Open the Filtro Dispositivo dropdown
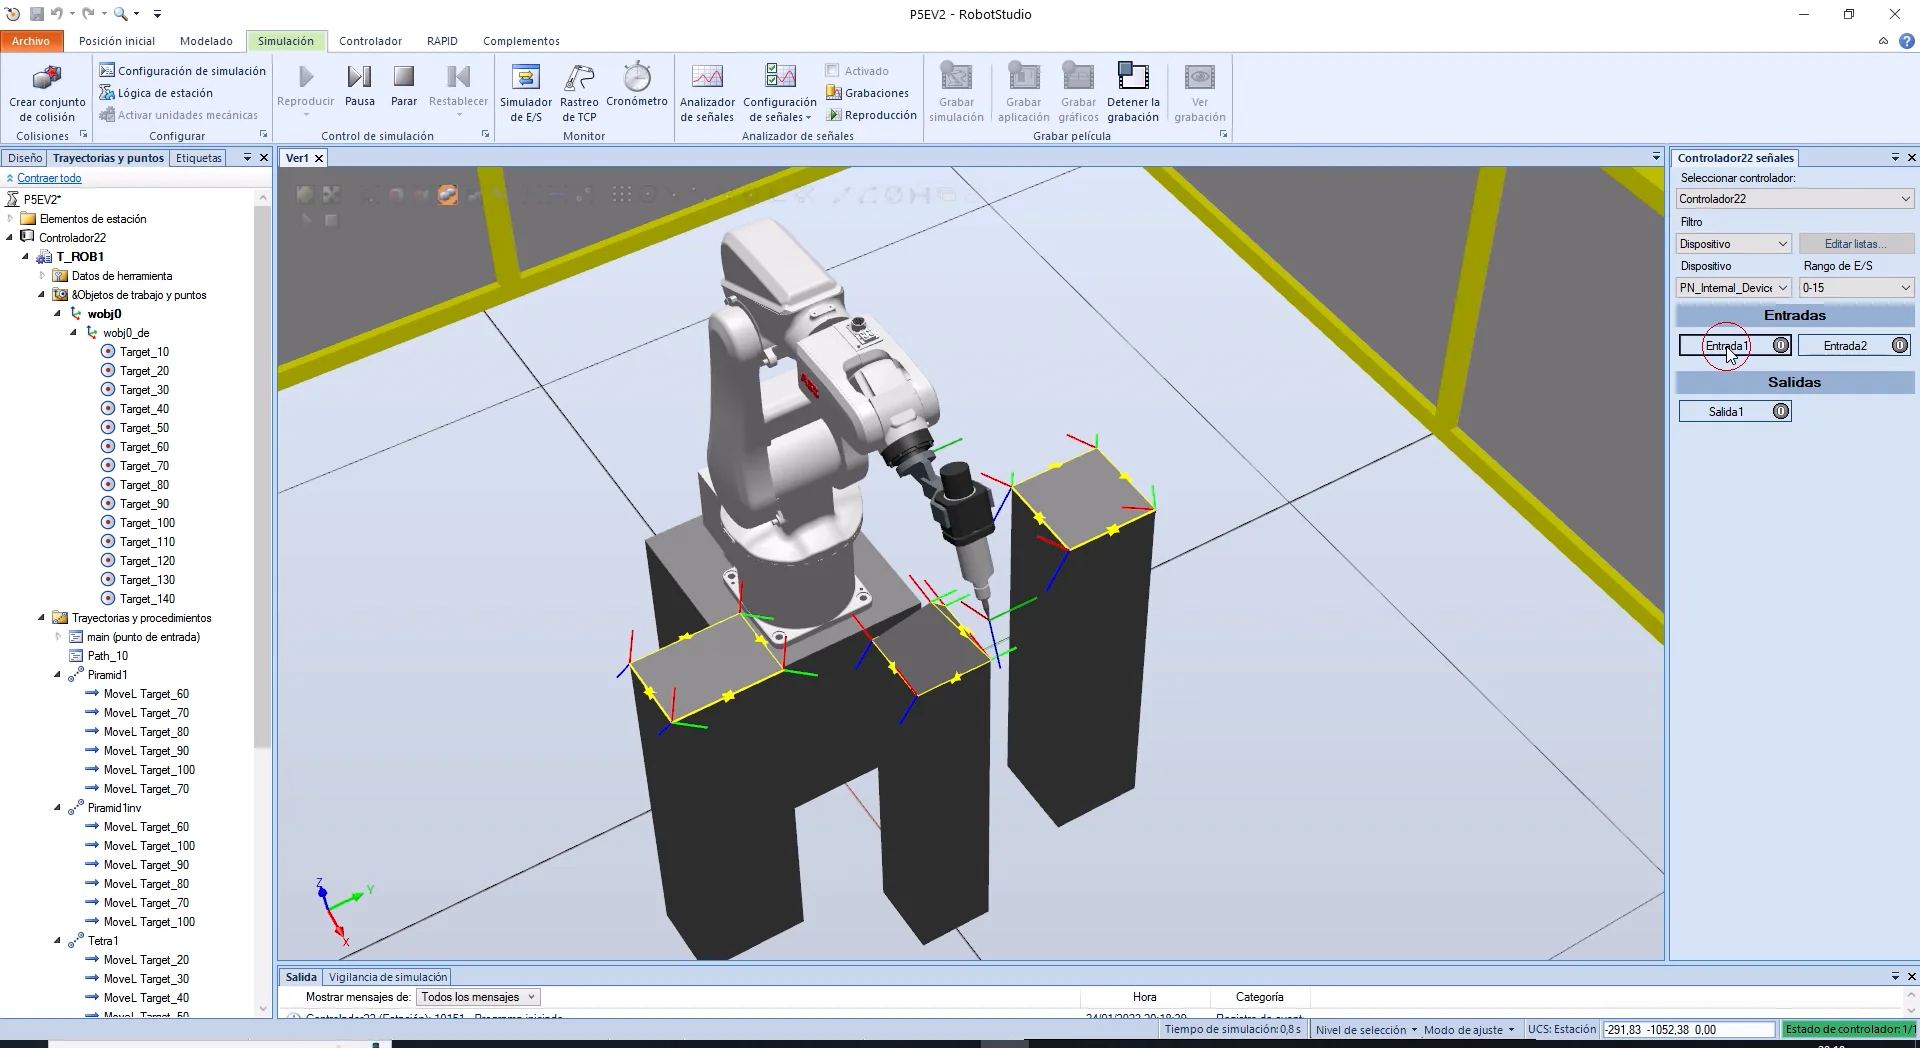The height and width of the screenshot is (1048, 1920). 1733,244
